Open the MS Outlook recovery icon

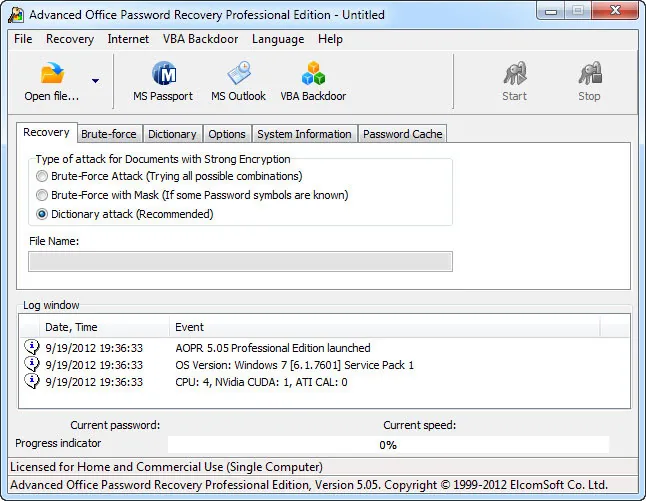(239, 73)
